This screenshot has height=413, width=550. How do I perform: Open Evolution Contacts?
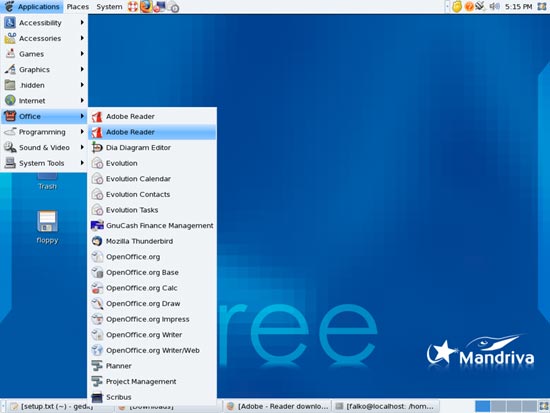[152, 194]
